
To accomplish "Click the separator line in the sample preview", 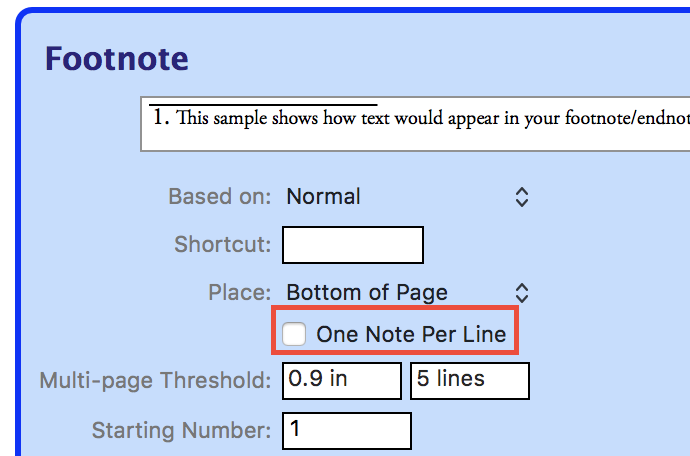I will (x=262, y=104).
